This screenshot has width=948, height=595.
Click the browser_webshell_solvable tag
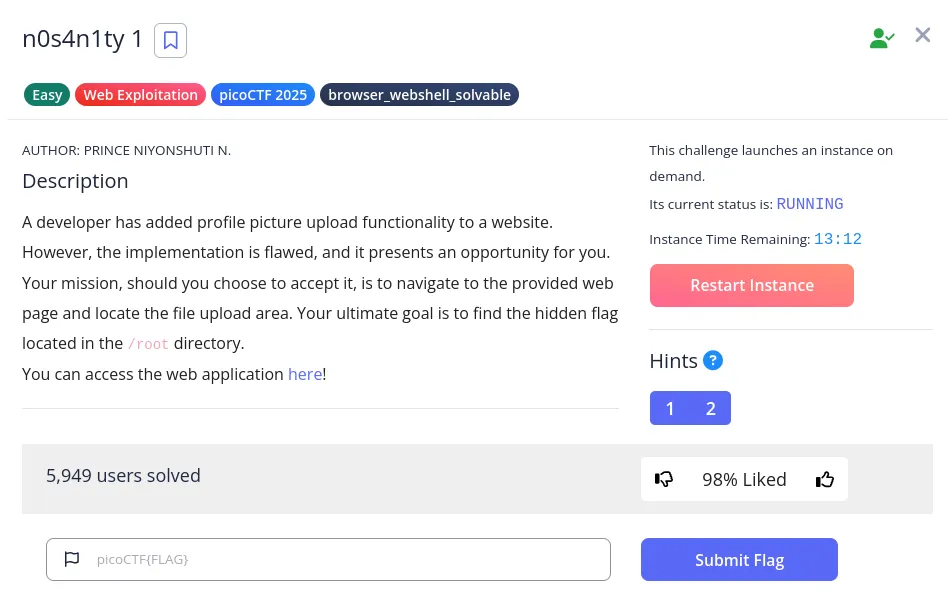419,95
